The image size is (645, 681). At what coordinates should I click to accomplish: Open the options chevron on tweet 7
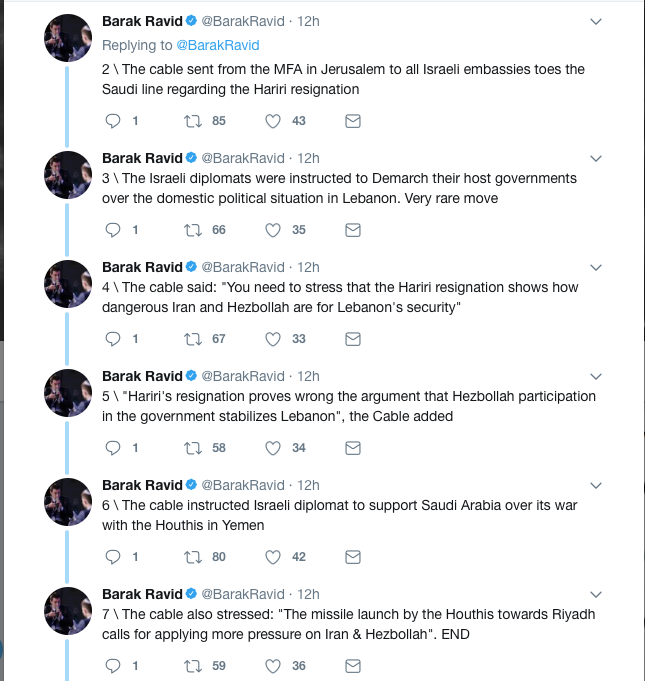[597, 595]
